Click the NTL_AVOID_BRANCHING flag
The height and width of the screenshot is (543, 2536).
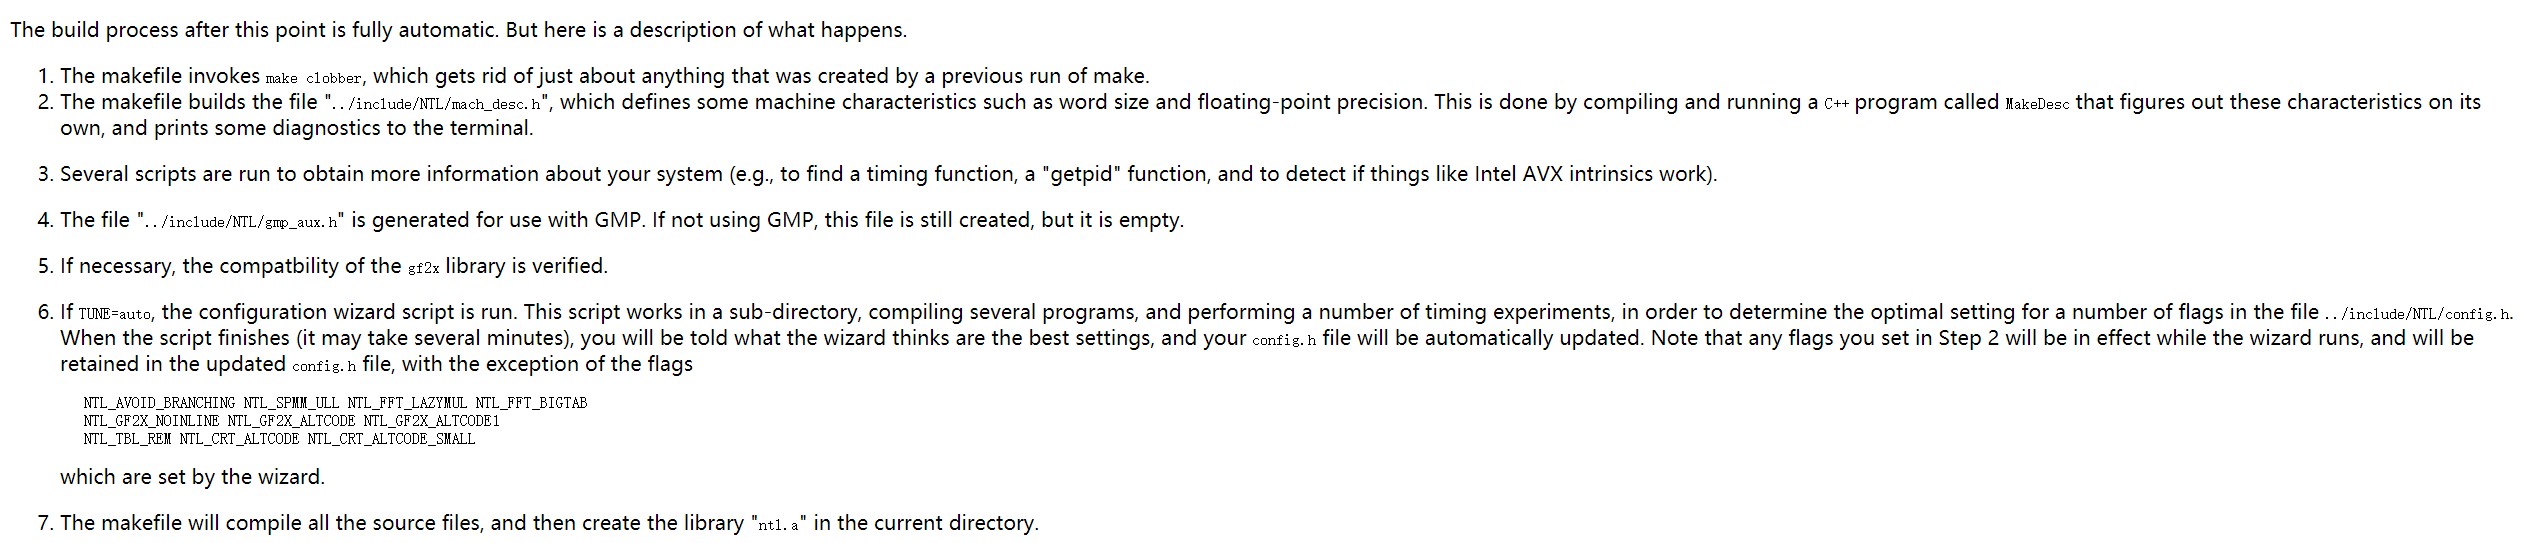point(159,403)
